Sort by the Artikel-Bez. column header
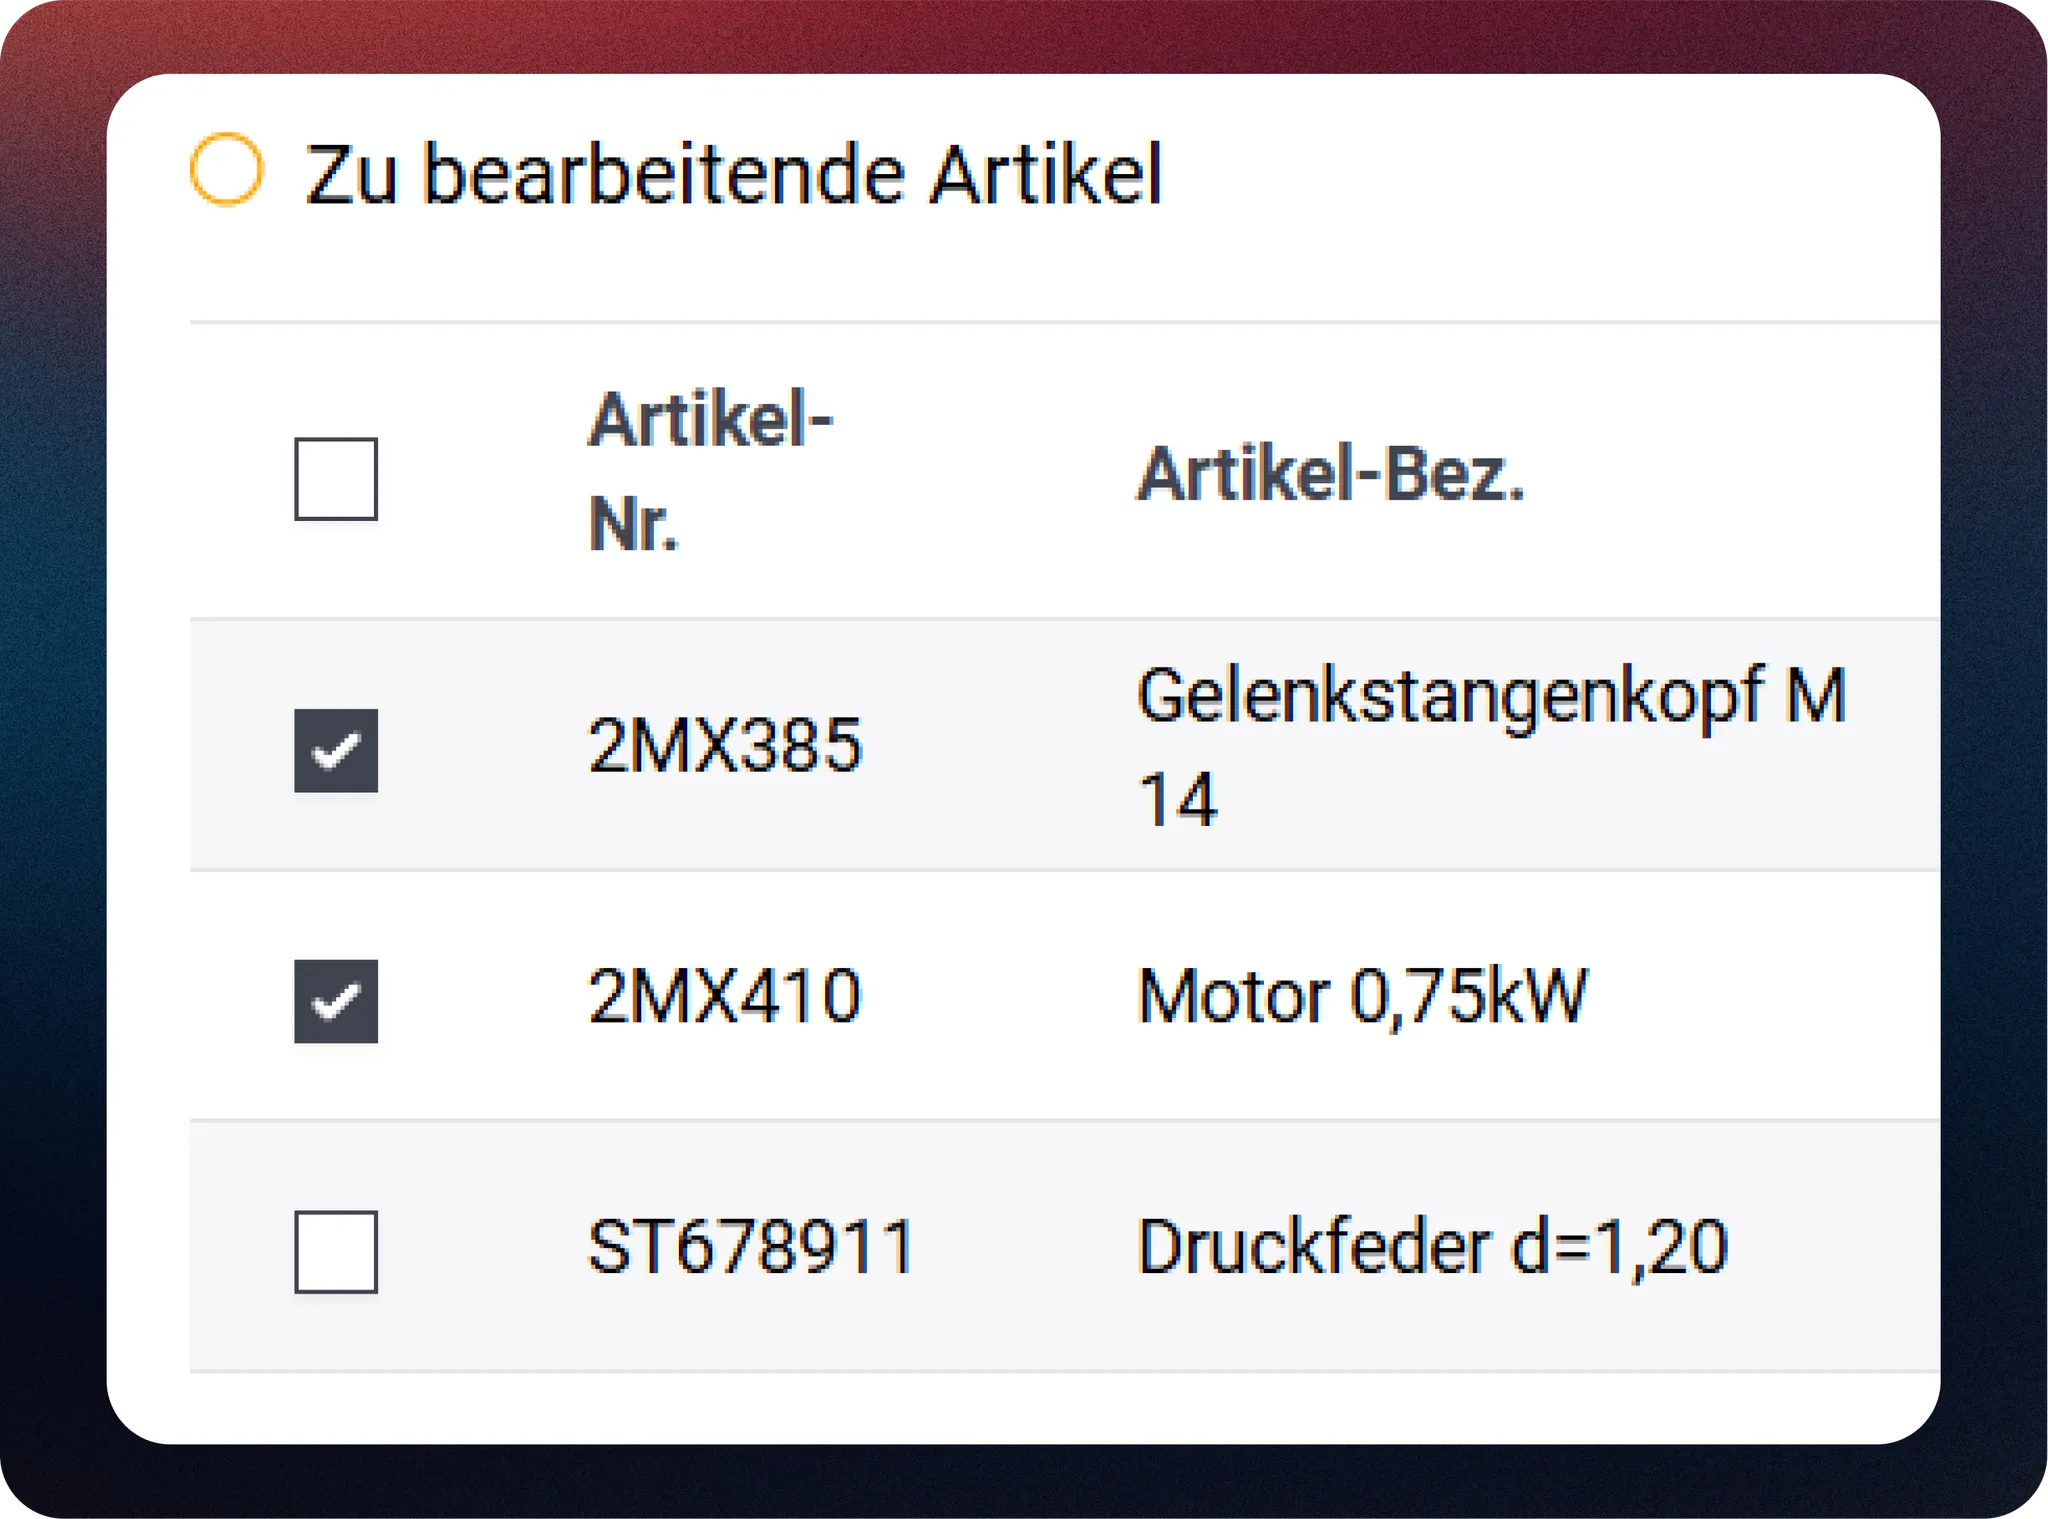 coord(1330,474)
